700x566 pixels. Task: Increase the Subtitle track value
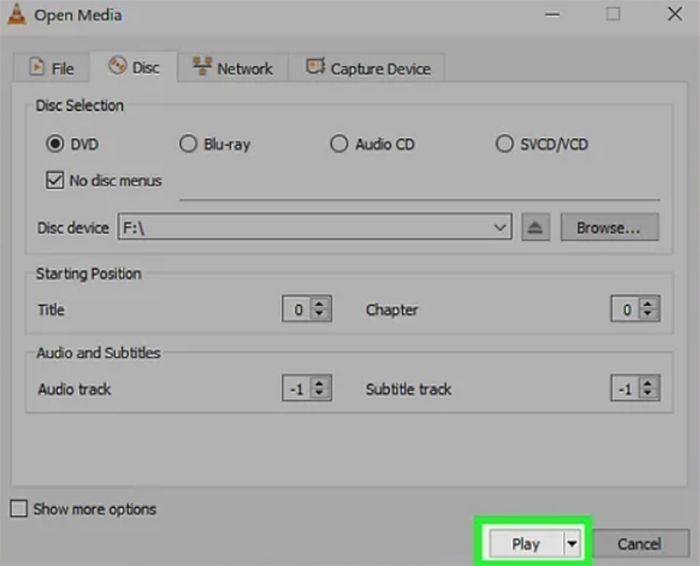point(648,383)
